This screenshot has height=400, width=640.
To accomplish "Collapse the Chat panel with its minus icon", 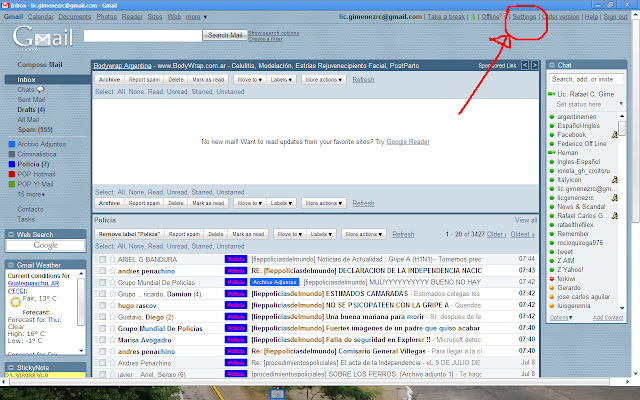I will tap(552, 65).
